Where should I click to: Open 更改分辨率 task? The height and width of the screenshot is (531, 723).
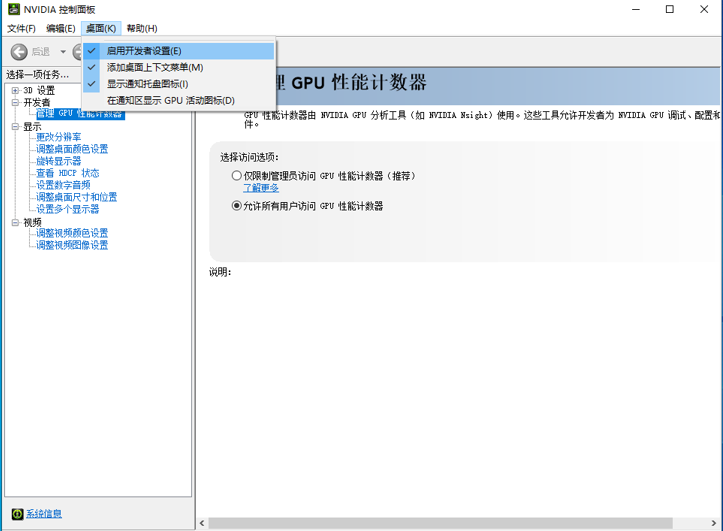pyautogui.click(x=59, y=137)
